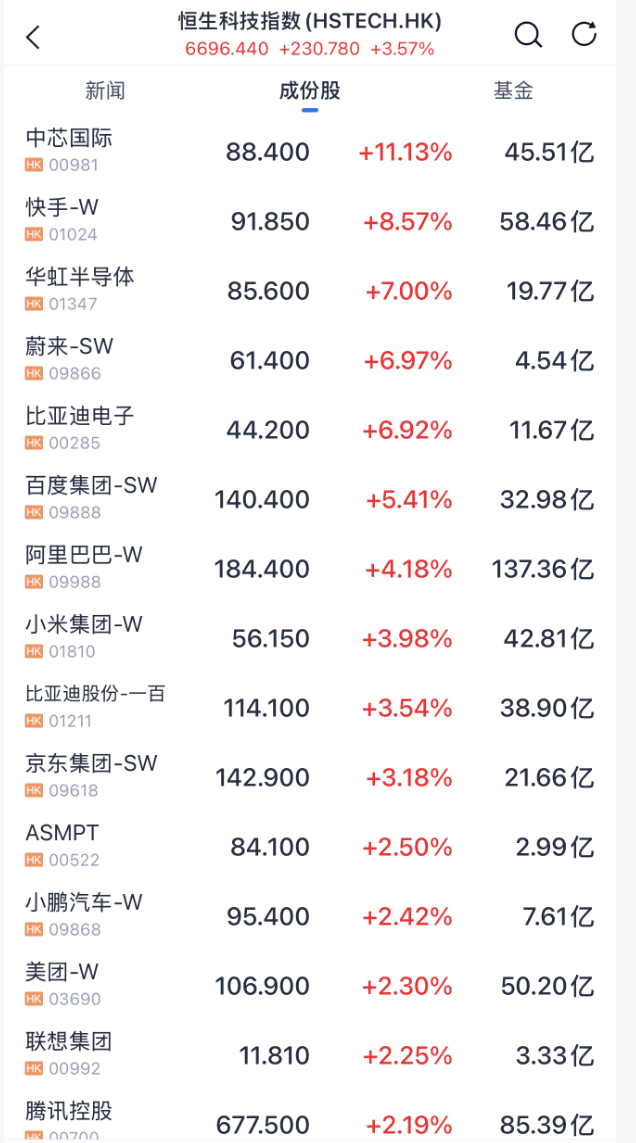Click the HK badge beside 00992
The height and width of the screenshot is (1143, 636).
coord(34,1068)
